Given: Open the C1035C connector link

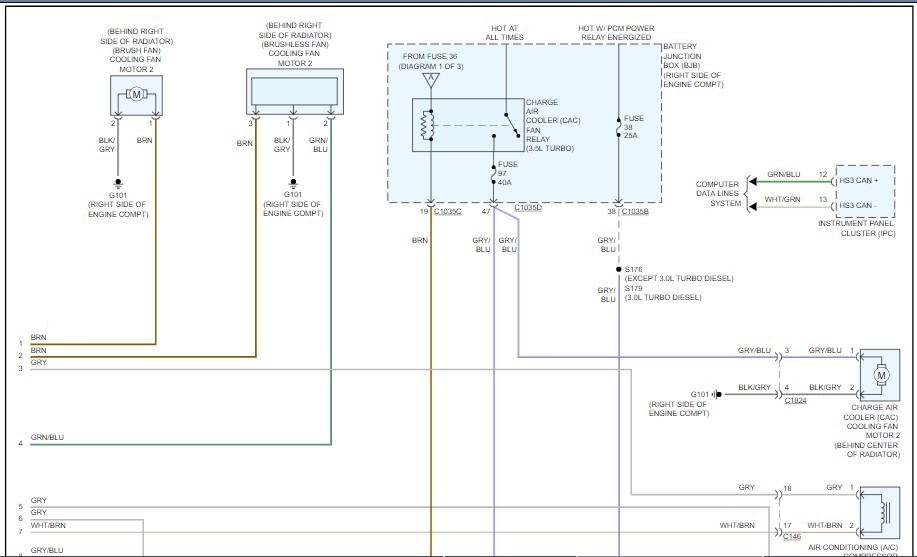Looking at the screenshot, I should point(448,212).
